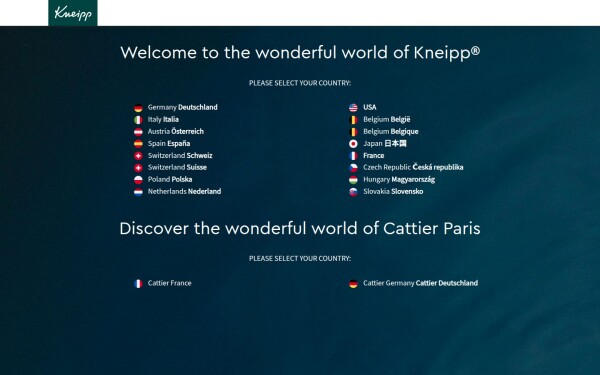Select Germany Deutschland country link
The height and width of the screenshot is (375, 600).
click(x=183, y=107)
